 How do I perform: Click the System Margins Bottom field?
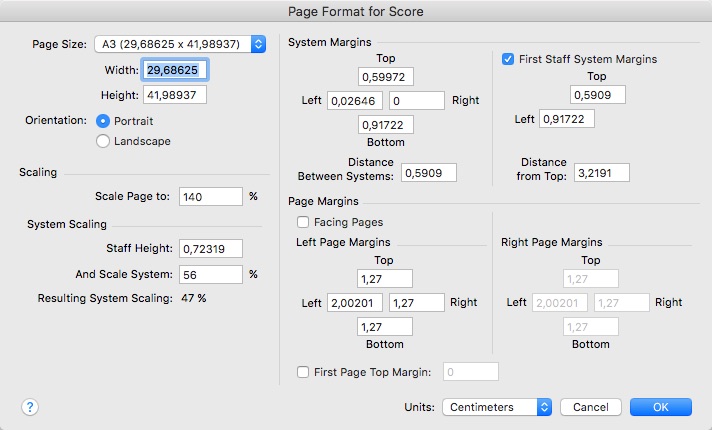tap(385, 125)
